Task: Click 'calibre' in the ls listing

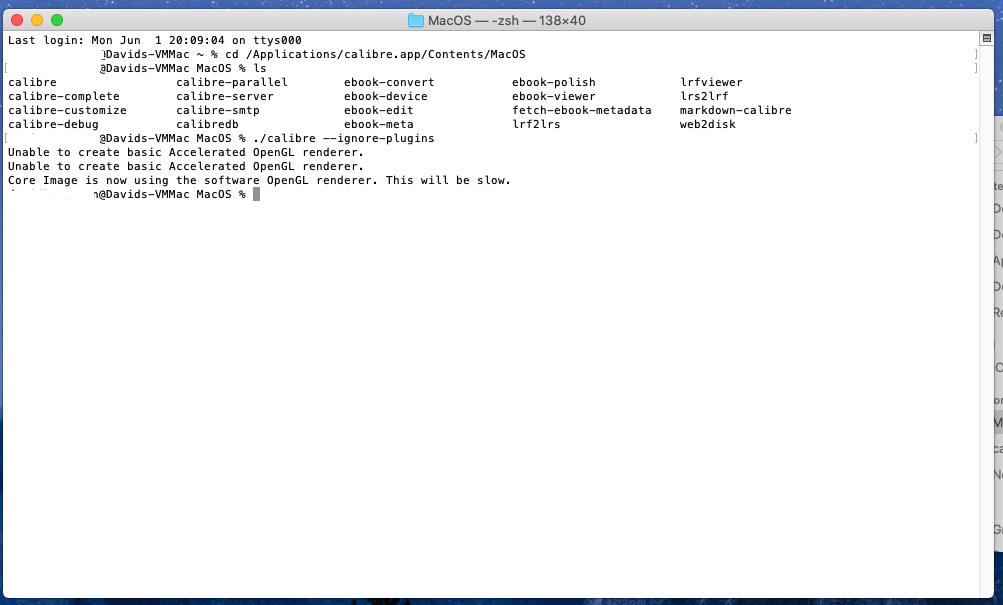Action: 32,82
